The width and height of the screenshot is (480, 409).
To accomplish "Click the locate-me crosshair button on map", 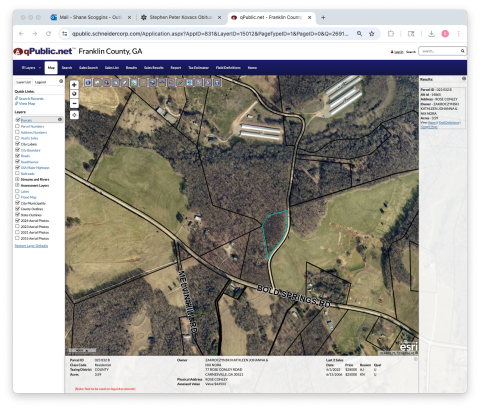I will coord(74,115).
